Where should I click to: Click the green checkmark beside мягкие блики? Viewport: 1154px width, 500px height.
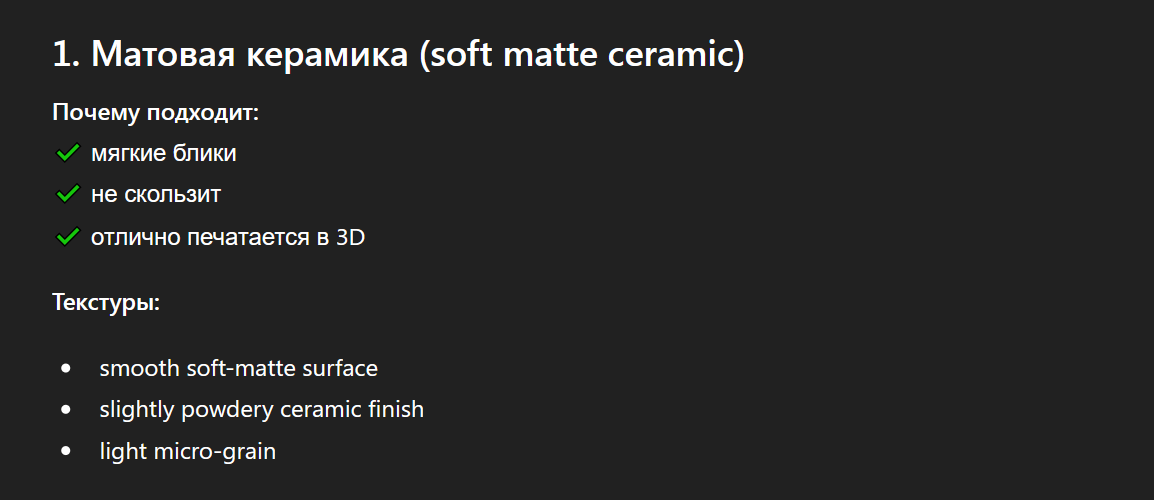point(67,153)
